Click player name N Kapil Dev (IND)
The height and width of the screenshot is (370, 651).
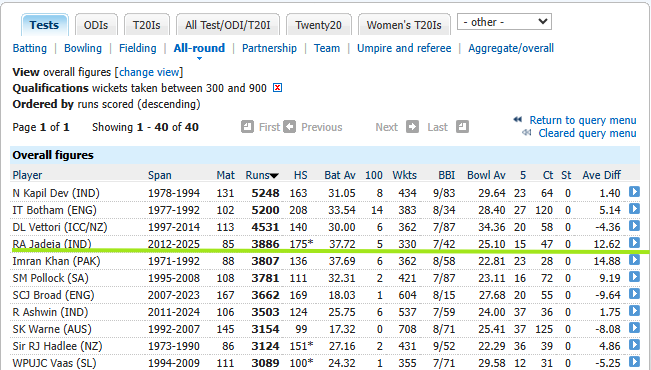(56, 193)
